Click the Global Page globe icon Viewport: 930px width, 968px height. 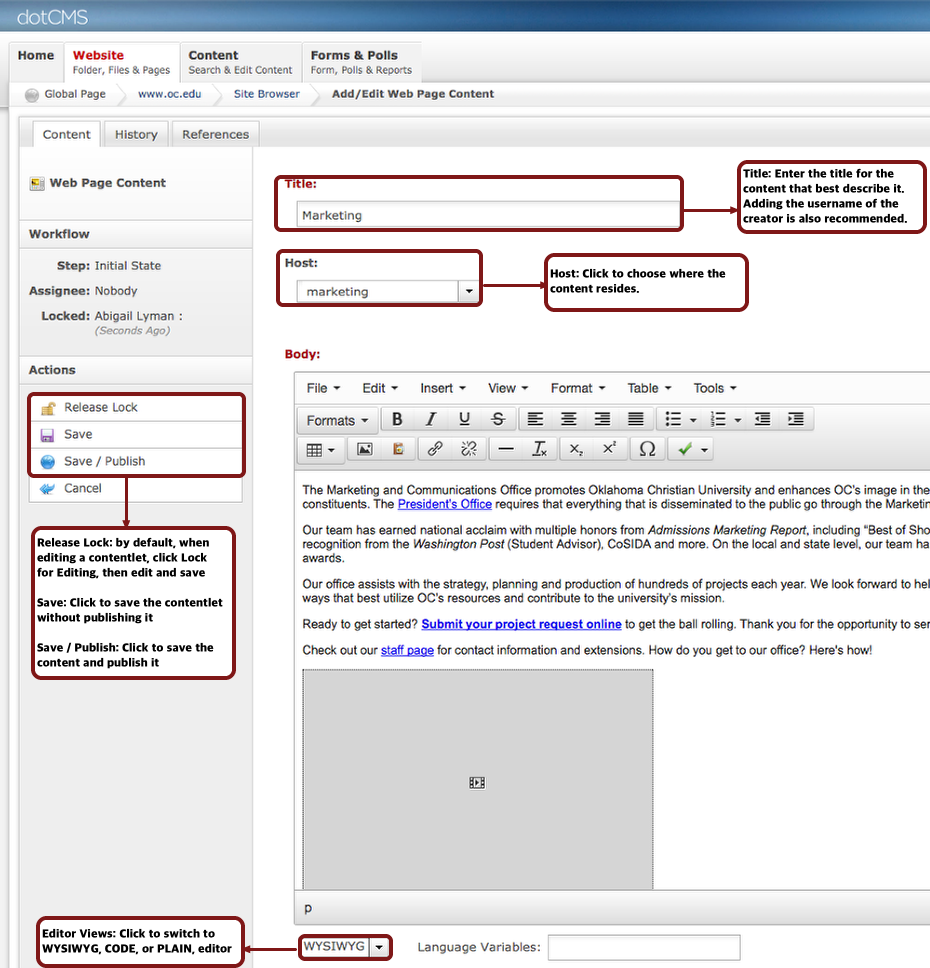pos(31,95)
